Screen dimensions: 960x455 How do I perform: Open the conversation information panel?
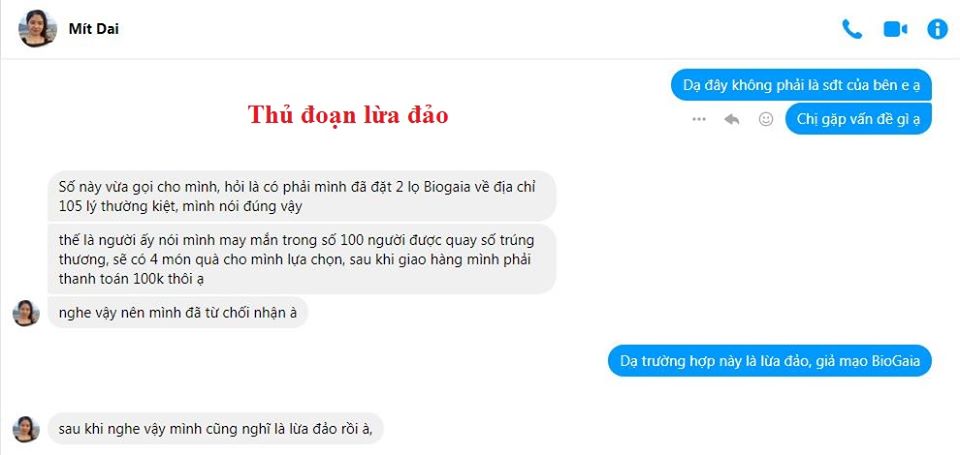tap(937, 29)
